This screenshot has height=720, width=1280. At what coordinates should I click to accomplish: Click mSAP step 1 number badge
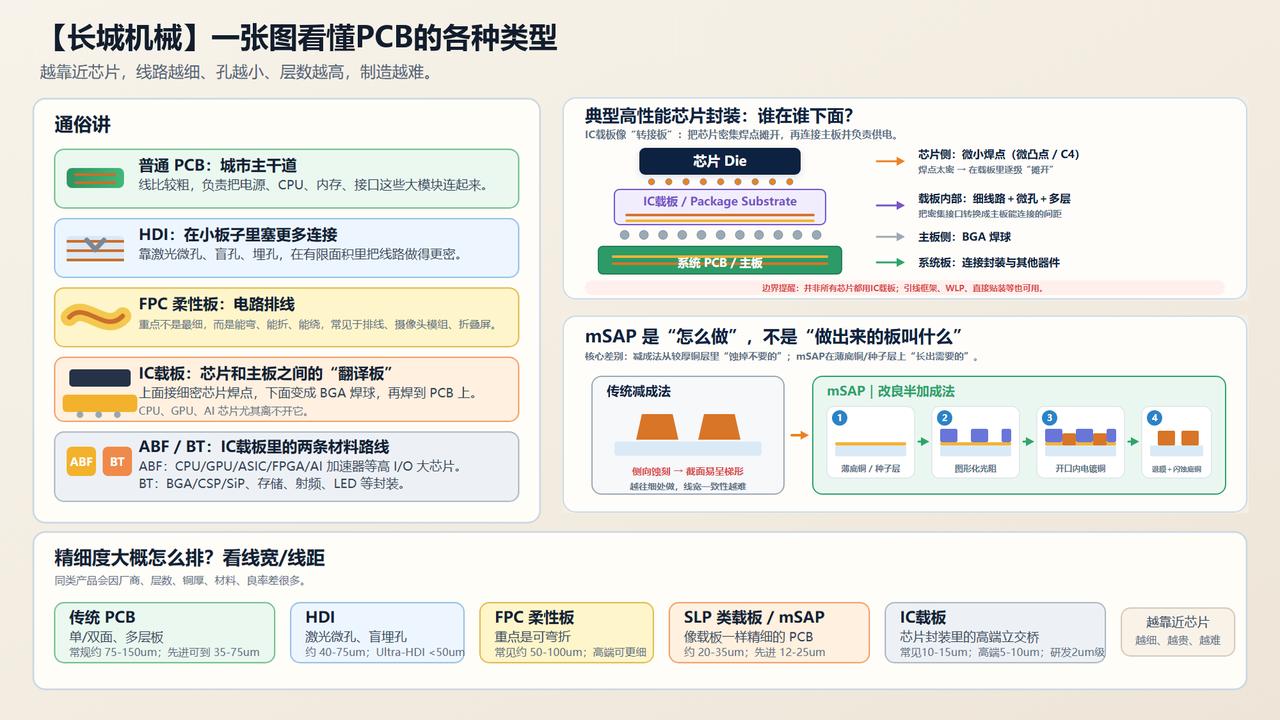[x=840, y=418]
